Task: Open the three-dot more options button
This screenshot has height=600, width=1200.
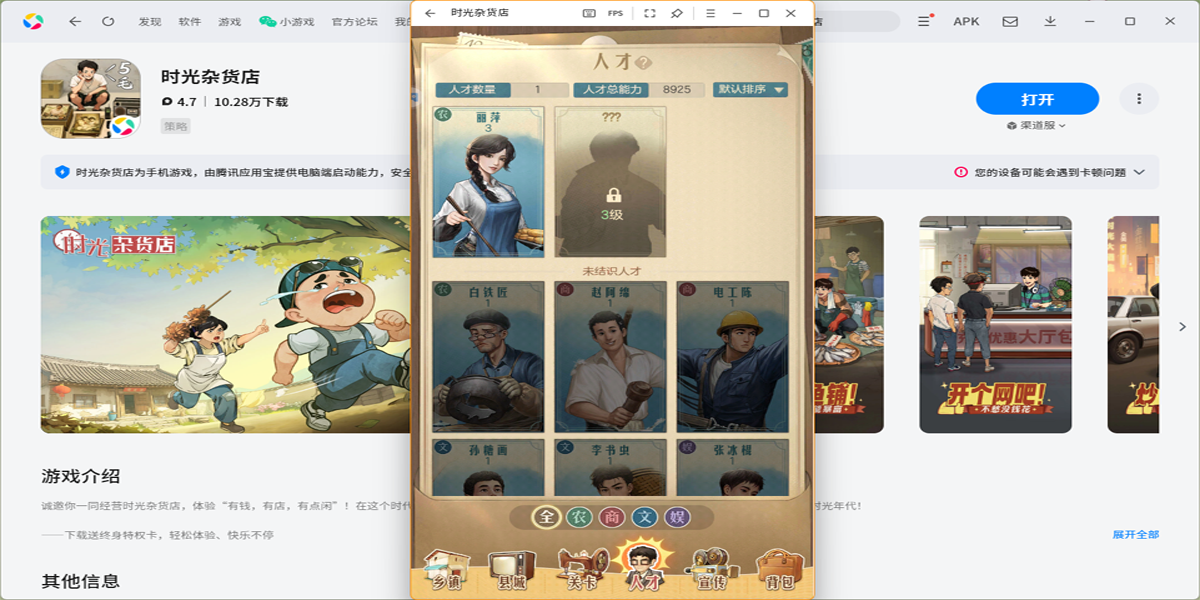Action: pyautogui.click(x=1139, y=99)
